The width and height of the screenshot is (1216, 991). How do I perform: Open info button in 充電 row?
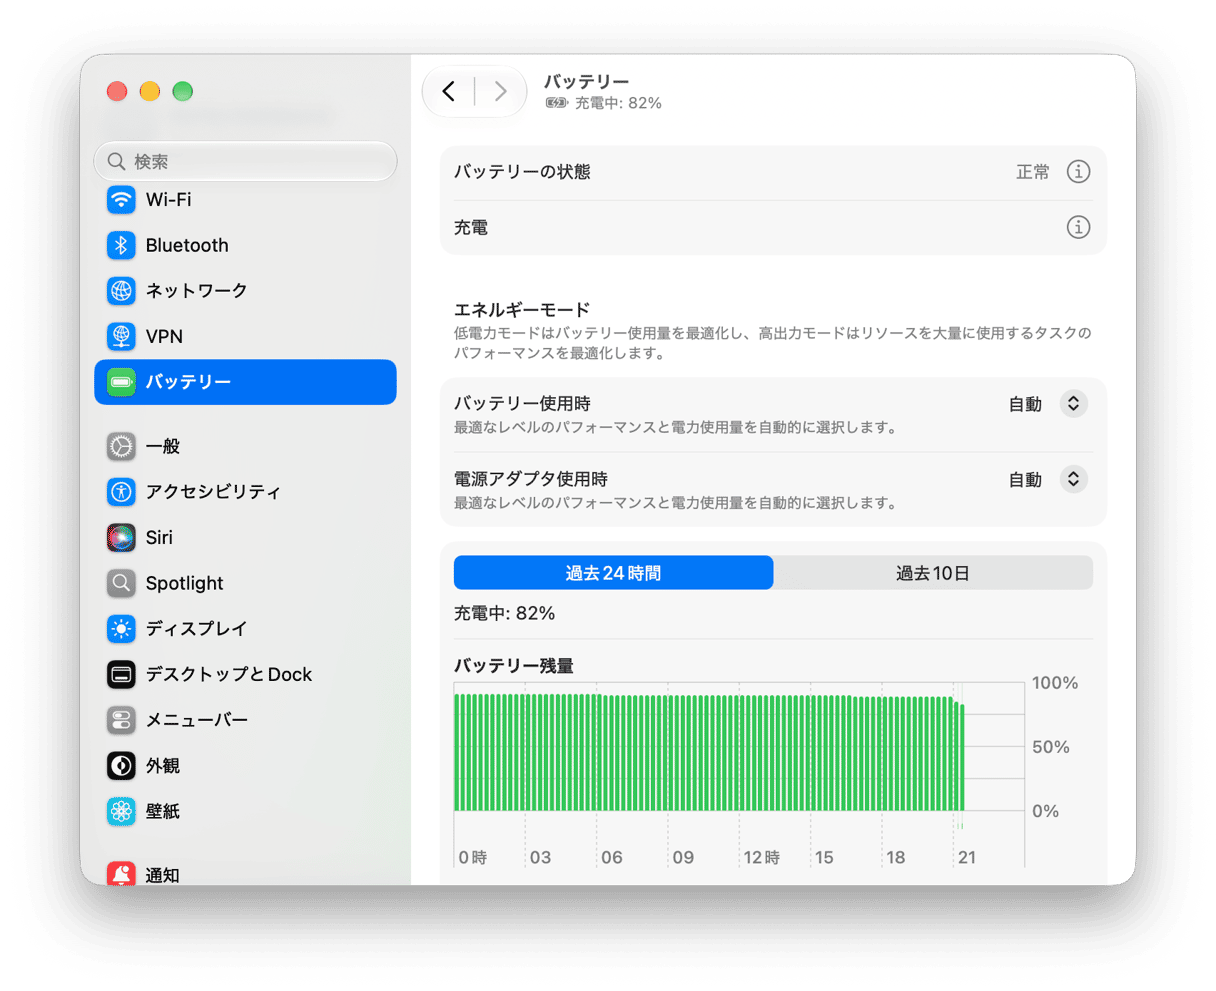pyautogui.click(x=1078, y=227)
